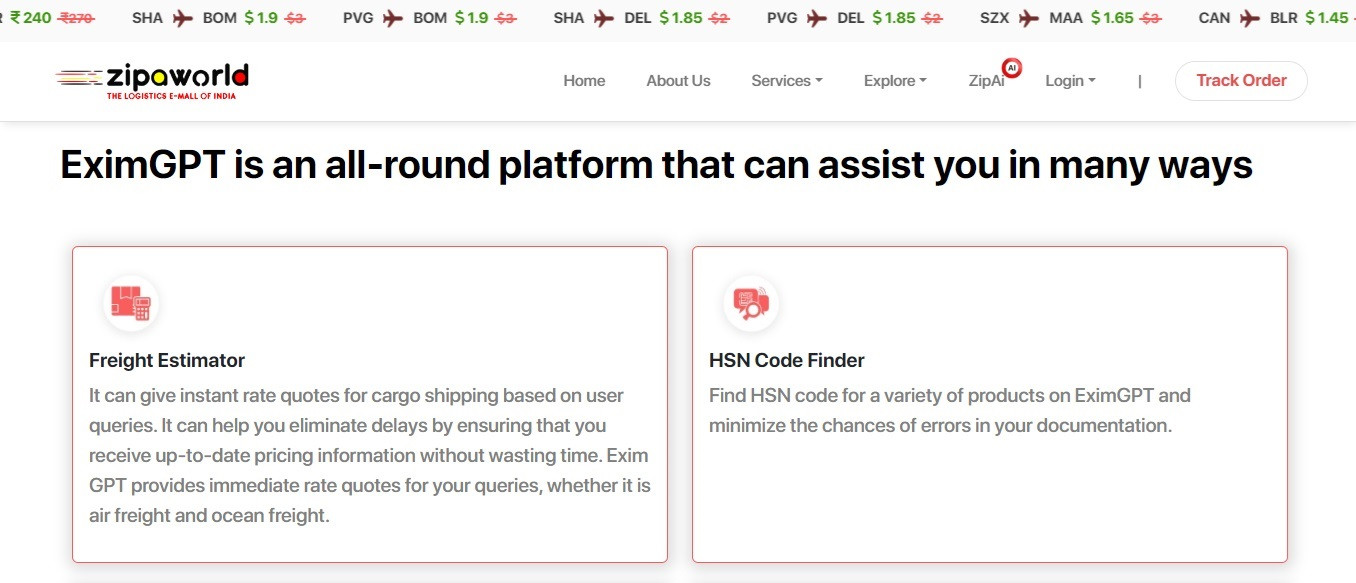Click the red AI badge on ZipAi

click(1011, 68)
